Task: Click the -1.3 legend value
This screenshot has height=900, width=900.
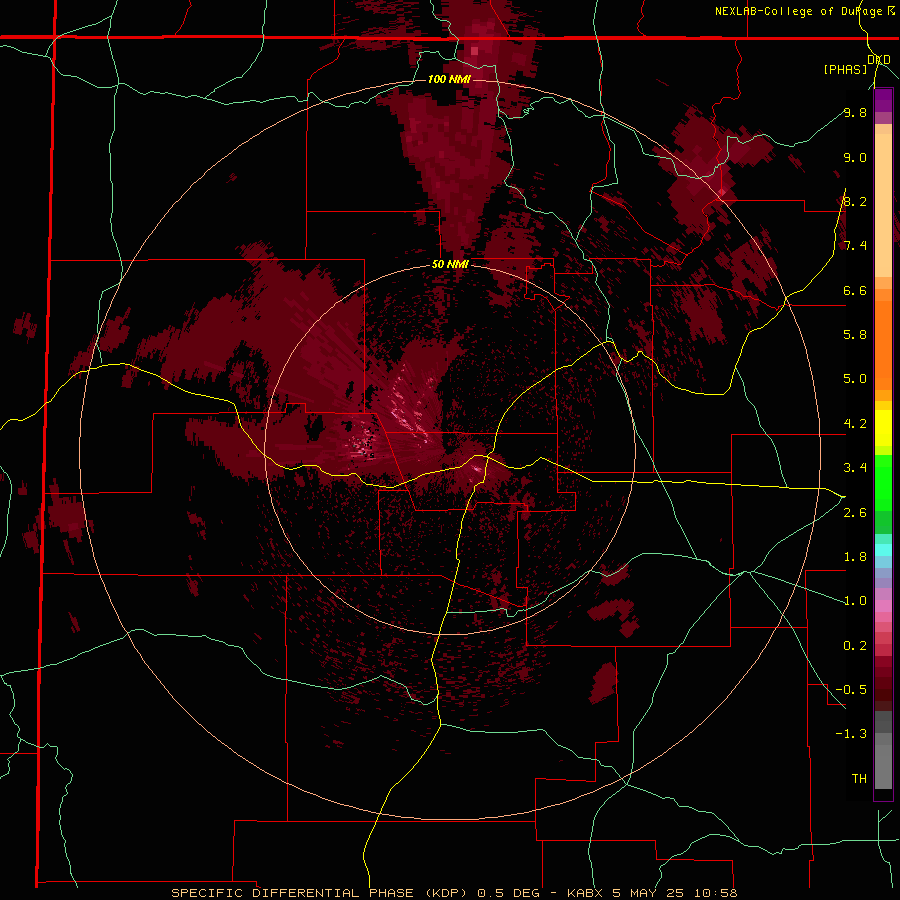Action: [x=851, y=734]
